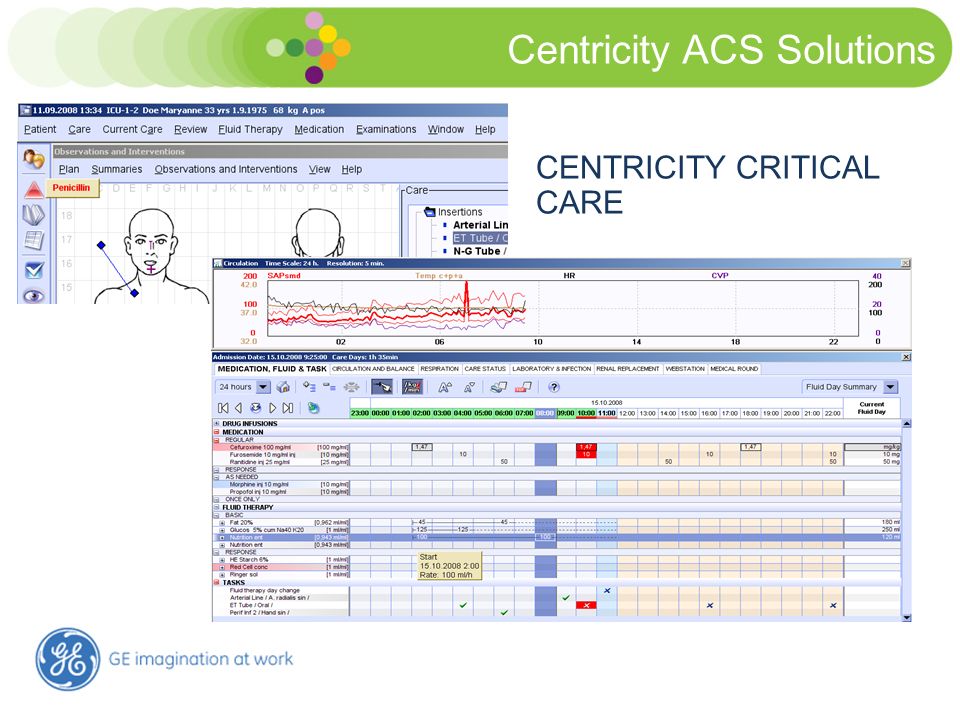Expand the Ringer sol row
The height and width of the screenshot is (720, 960).
click(222, 575)
